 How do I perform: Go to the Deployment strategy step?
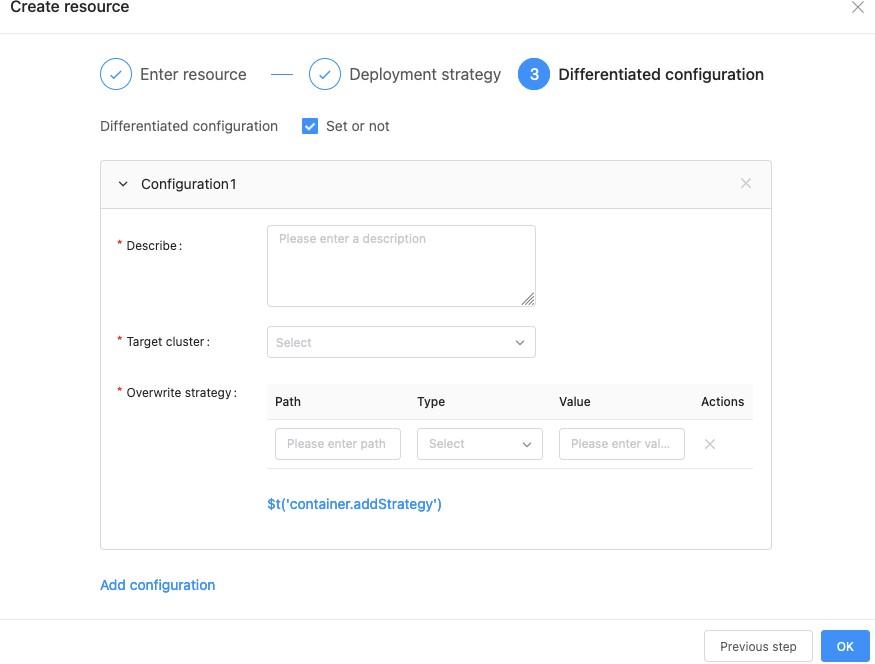[x=424, y=74]
